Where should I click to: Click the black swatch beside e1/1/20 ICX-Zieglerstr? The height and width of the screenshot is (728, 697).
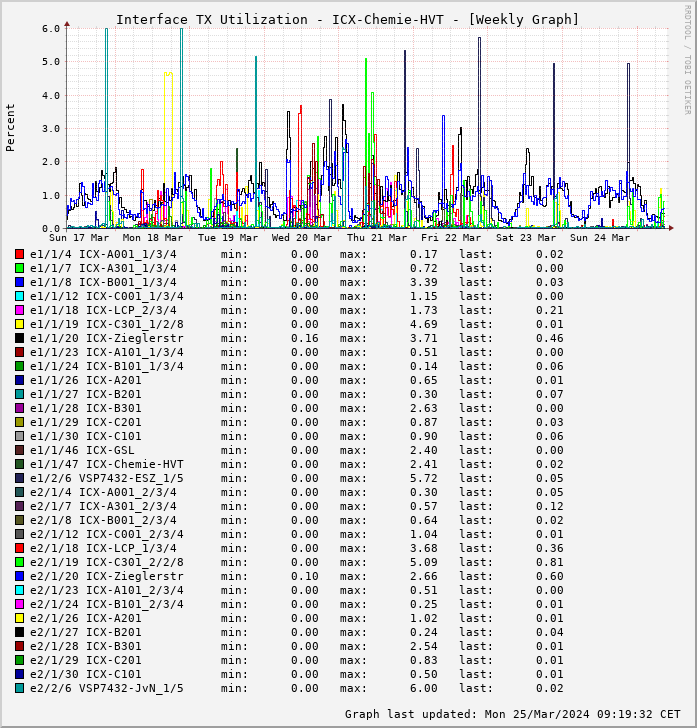point(19,338)
